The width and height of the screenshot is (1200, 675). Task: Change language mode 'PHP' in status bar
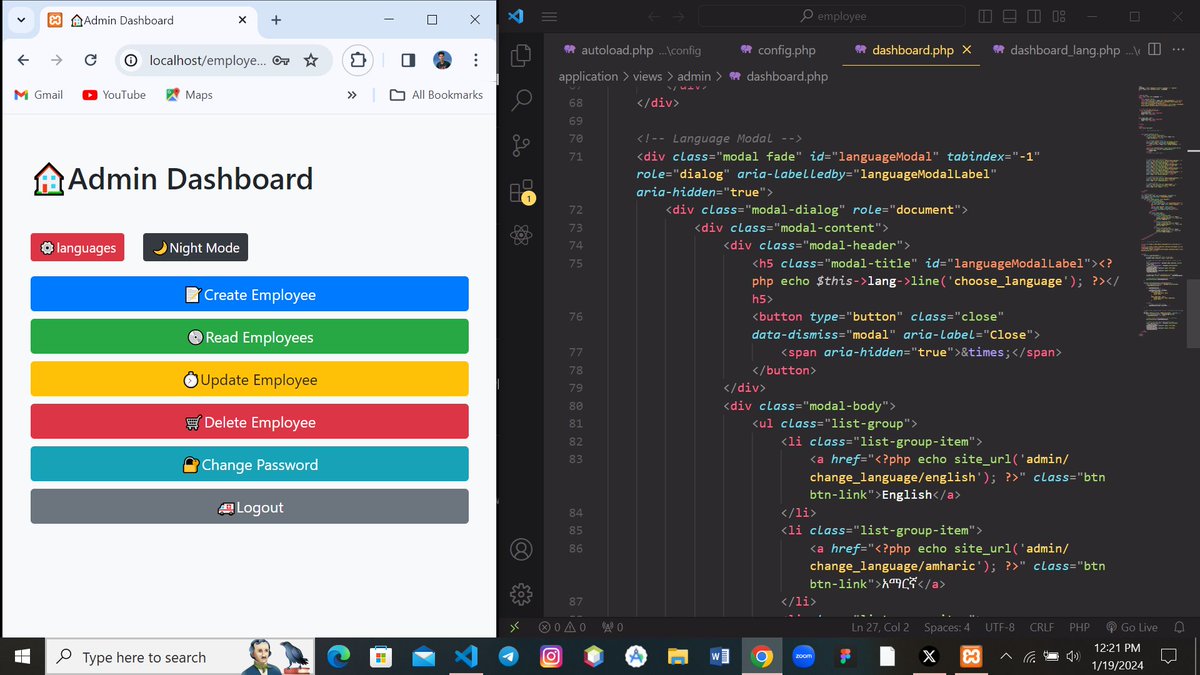click(1079, 627)
